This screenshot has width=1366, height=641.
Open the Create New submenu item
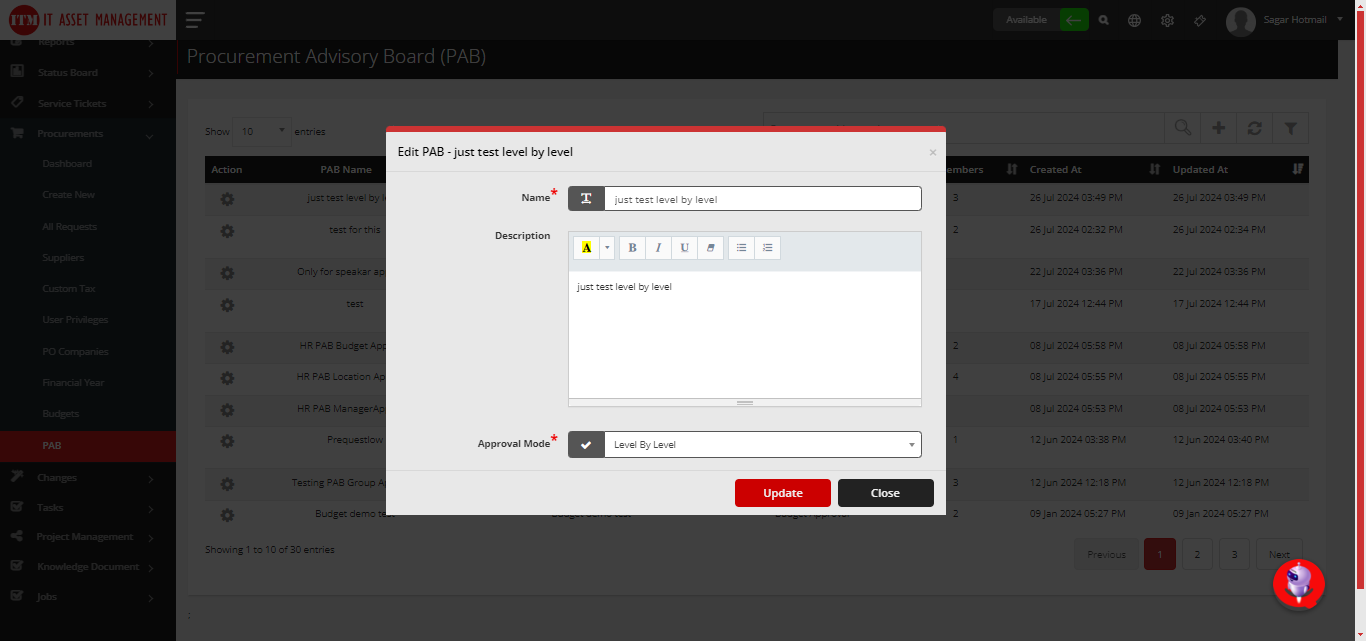(69, 195)
